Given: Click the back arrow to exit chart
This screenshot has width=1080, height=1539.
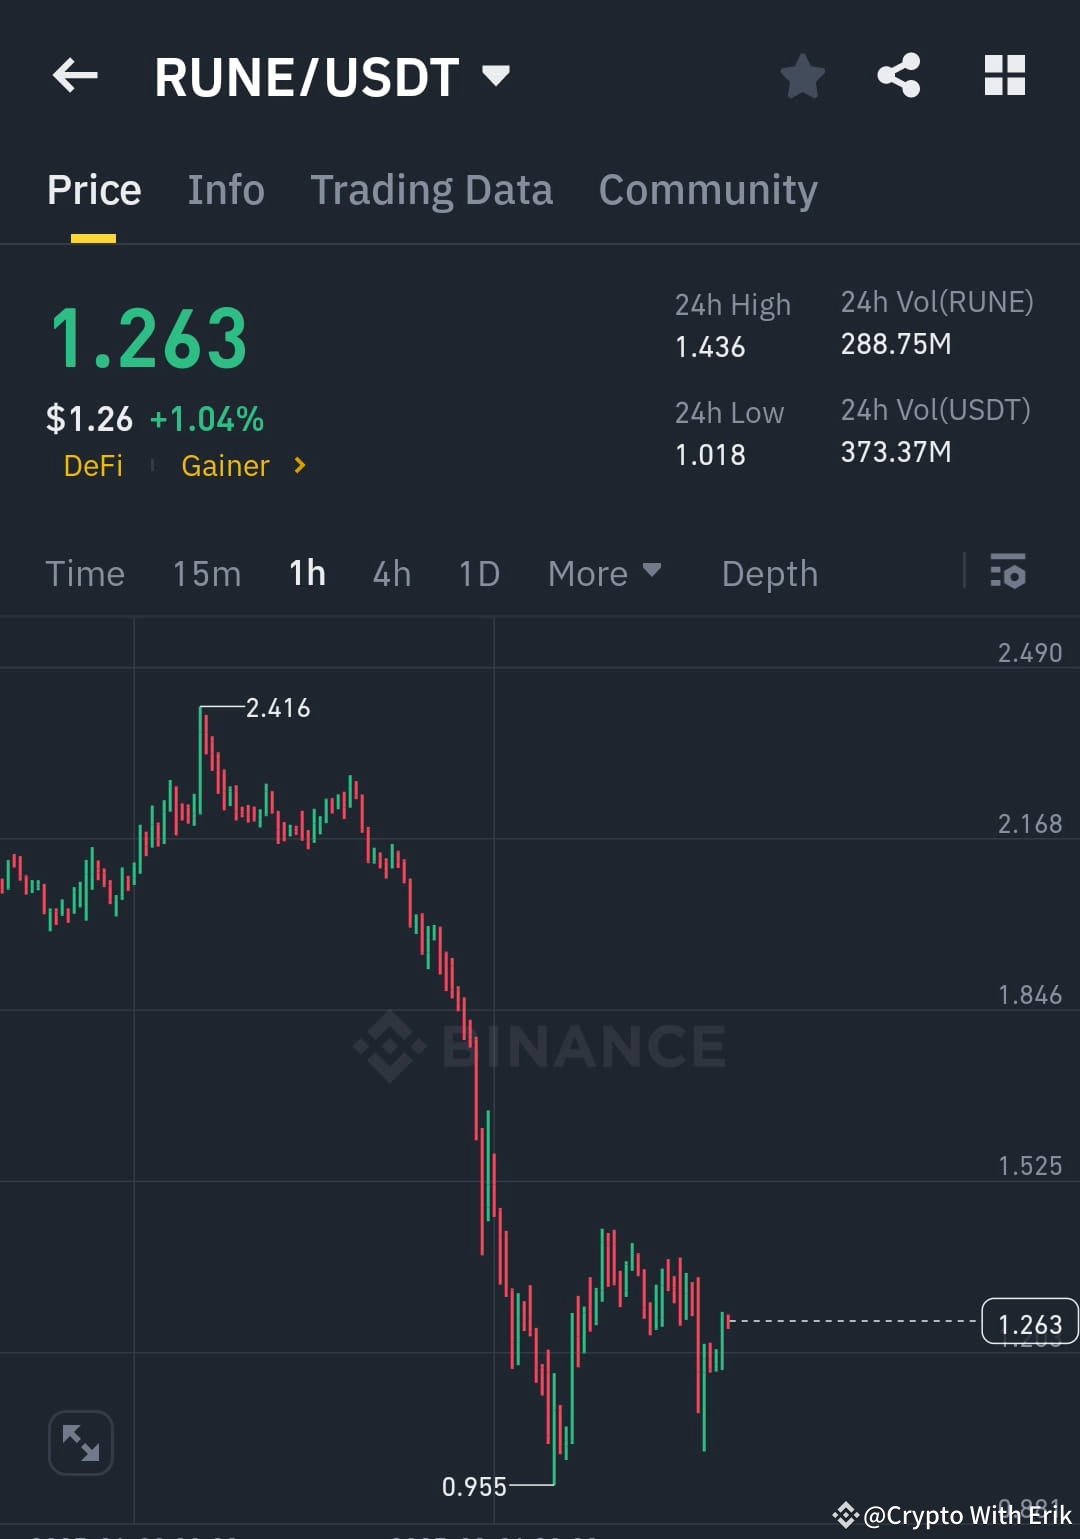Looking at the screenshot, I should click(75, 75).
